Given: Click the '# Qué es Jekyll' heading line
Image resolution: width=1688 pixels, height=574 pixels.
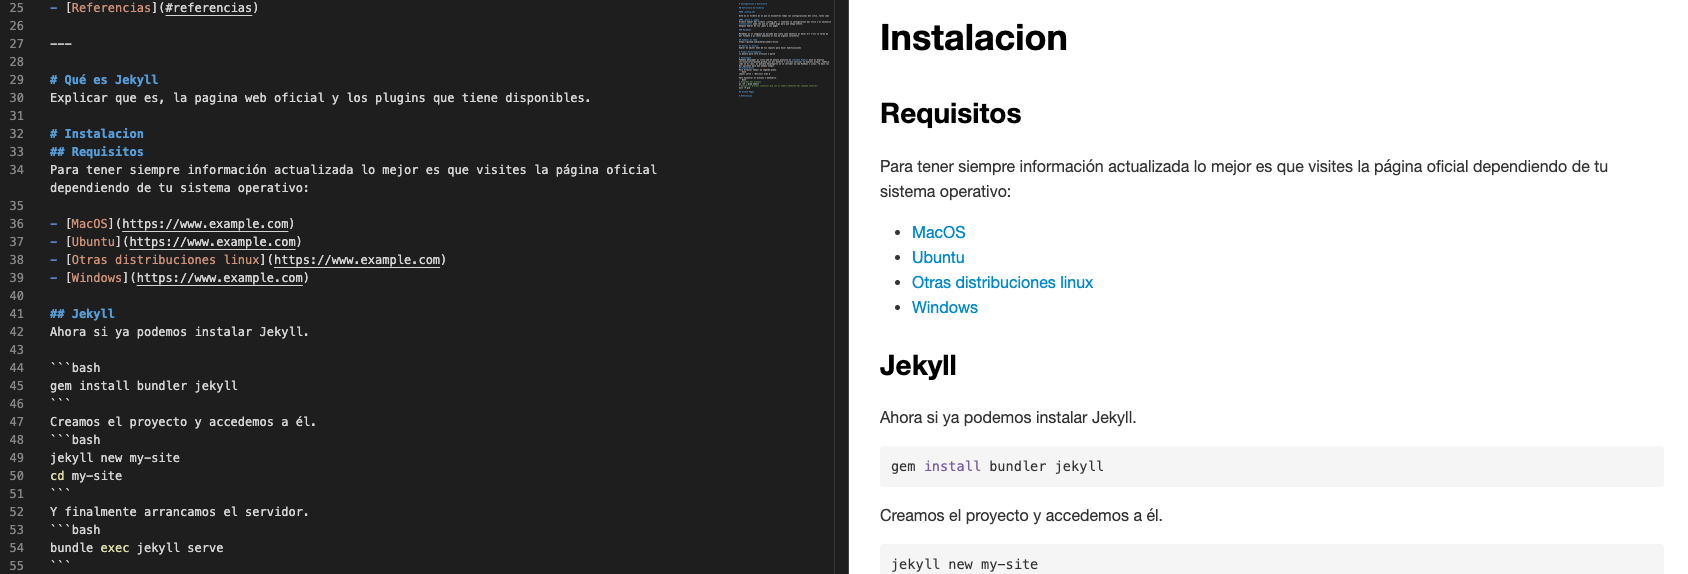Looking at the screenshot, I should pyautogui.click(x=104, y=80).
